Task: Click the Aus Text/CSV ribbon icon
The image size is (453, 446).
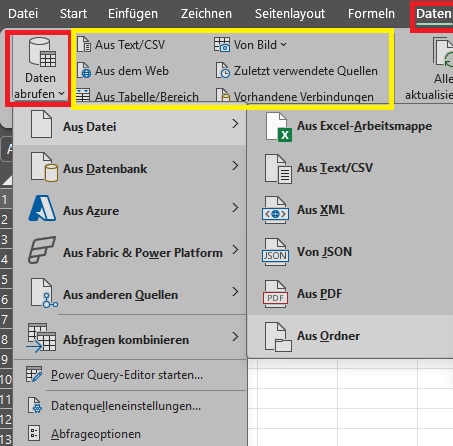Action: (x=84, y=45)
